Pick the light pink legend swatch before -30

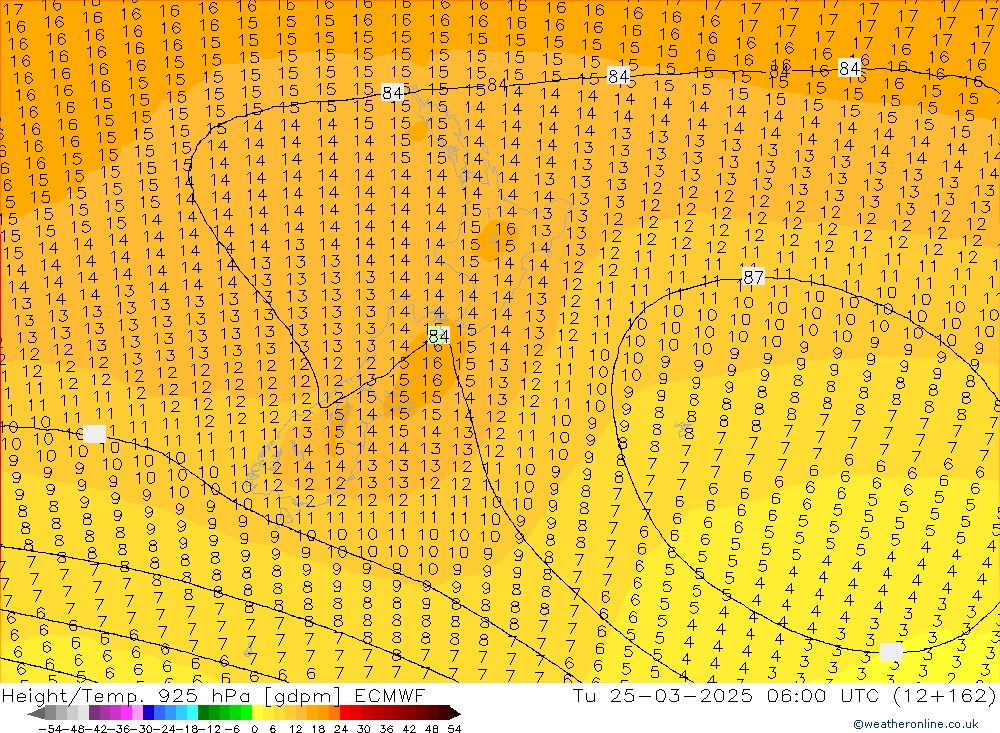(x=138, y=713)
